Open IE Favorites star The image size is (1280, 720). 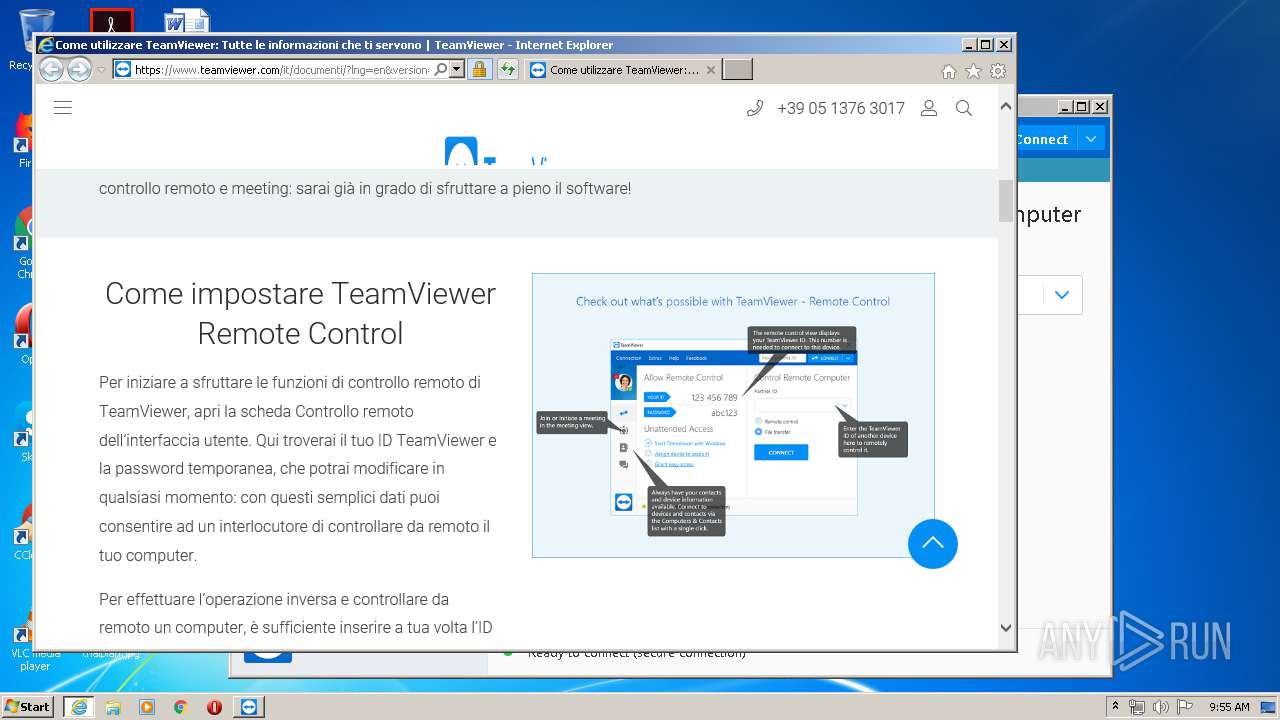[973, 71]
